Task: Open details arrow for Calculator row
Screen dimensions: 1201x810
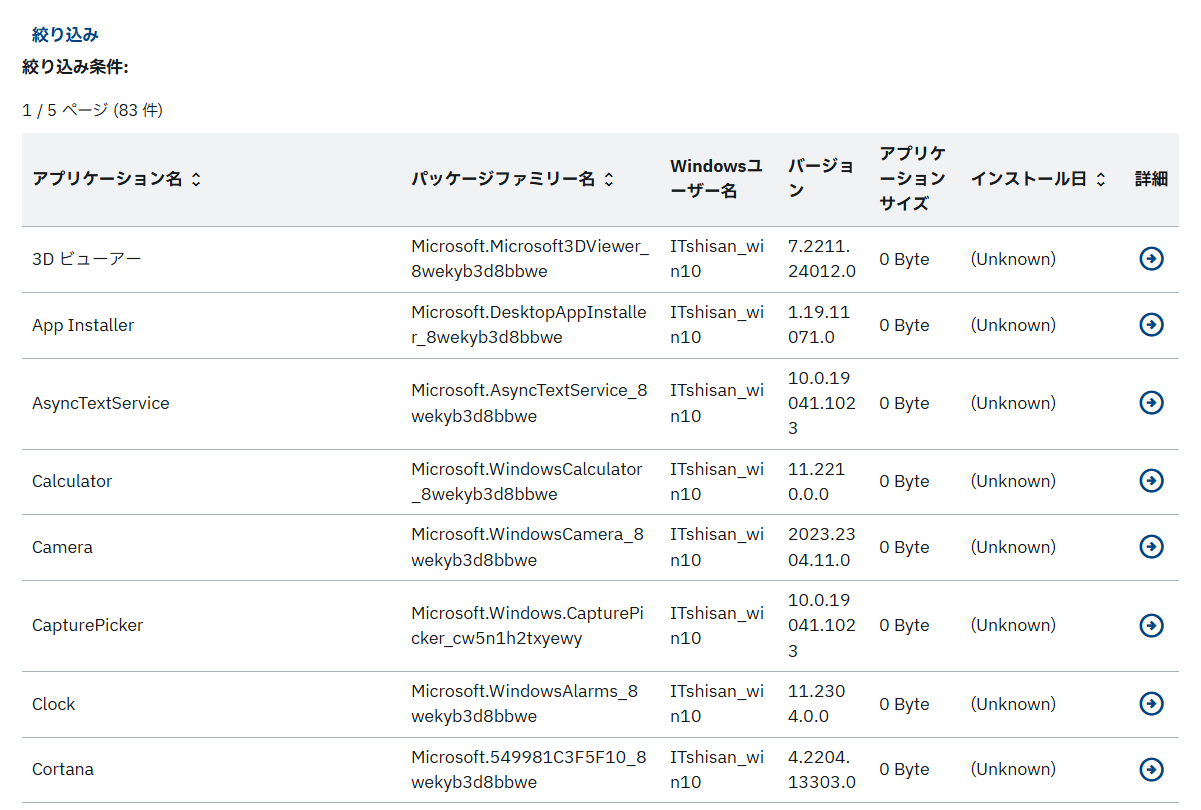Action: coord(1151,481)
